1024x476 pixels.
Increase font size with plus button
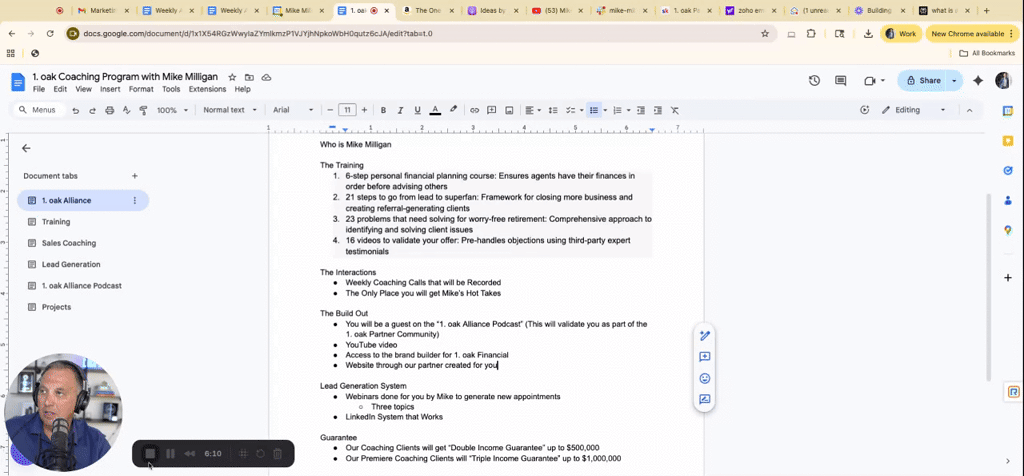[x=364, y=110]
